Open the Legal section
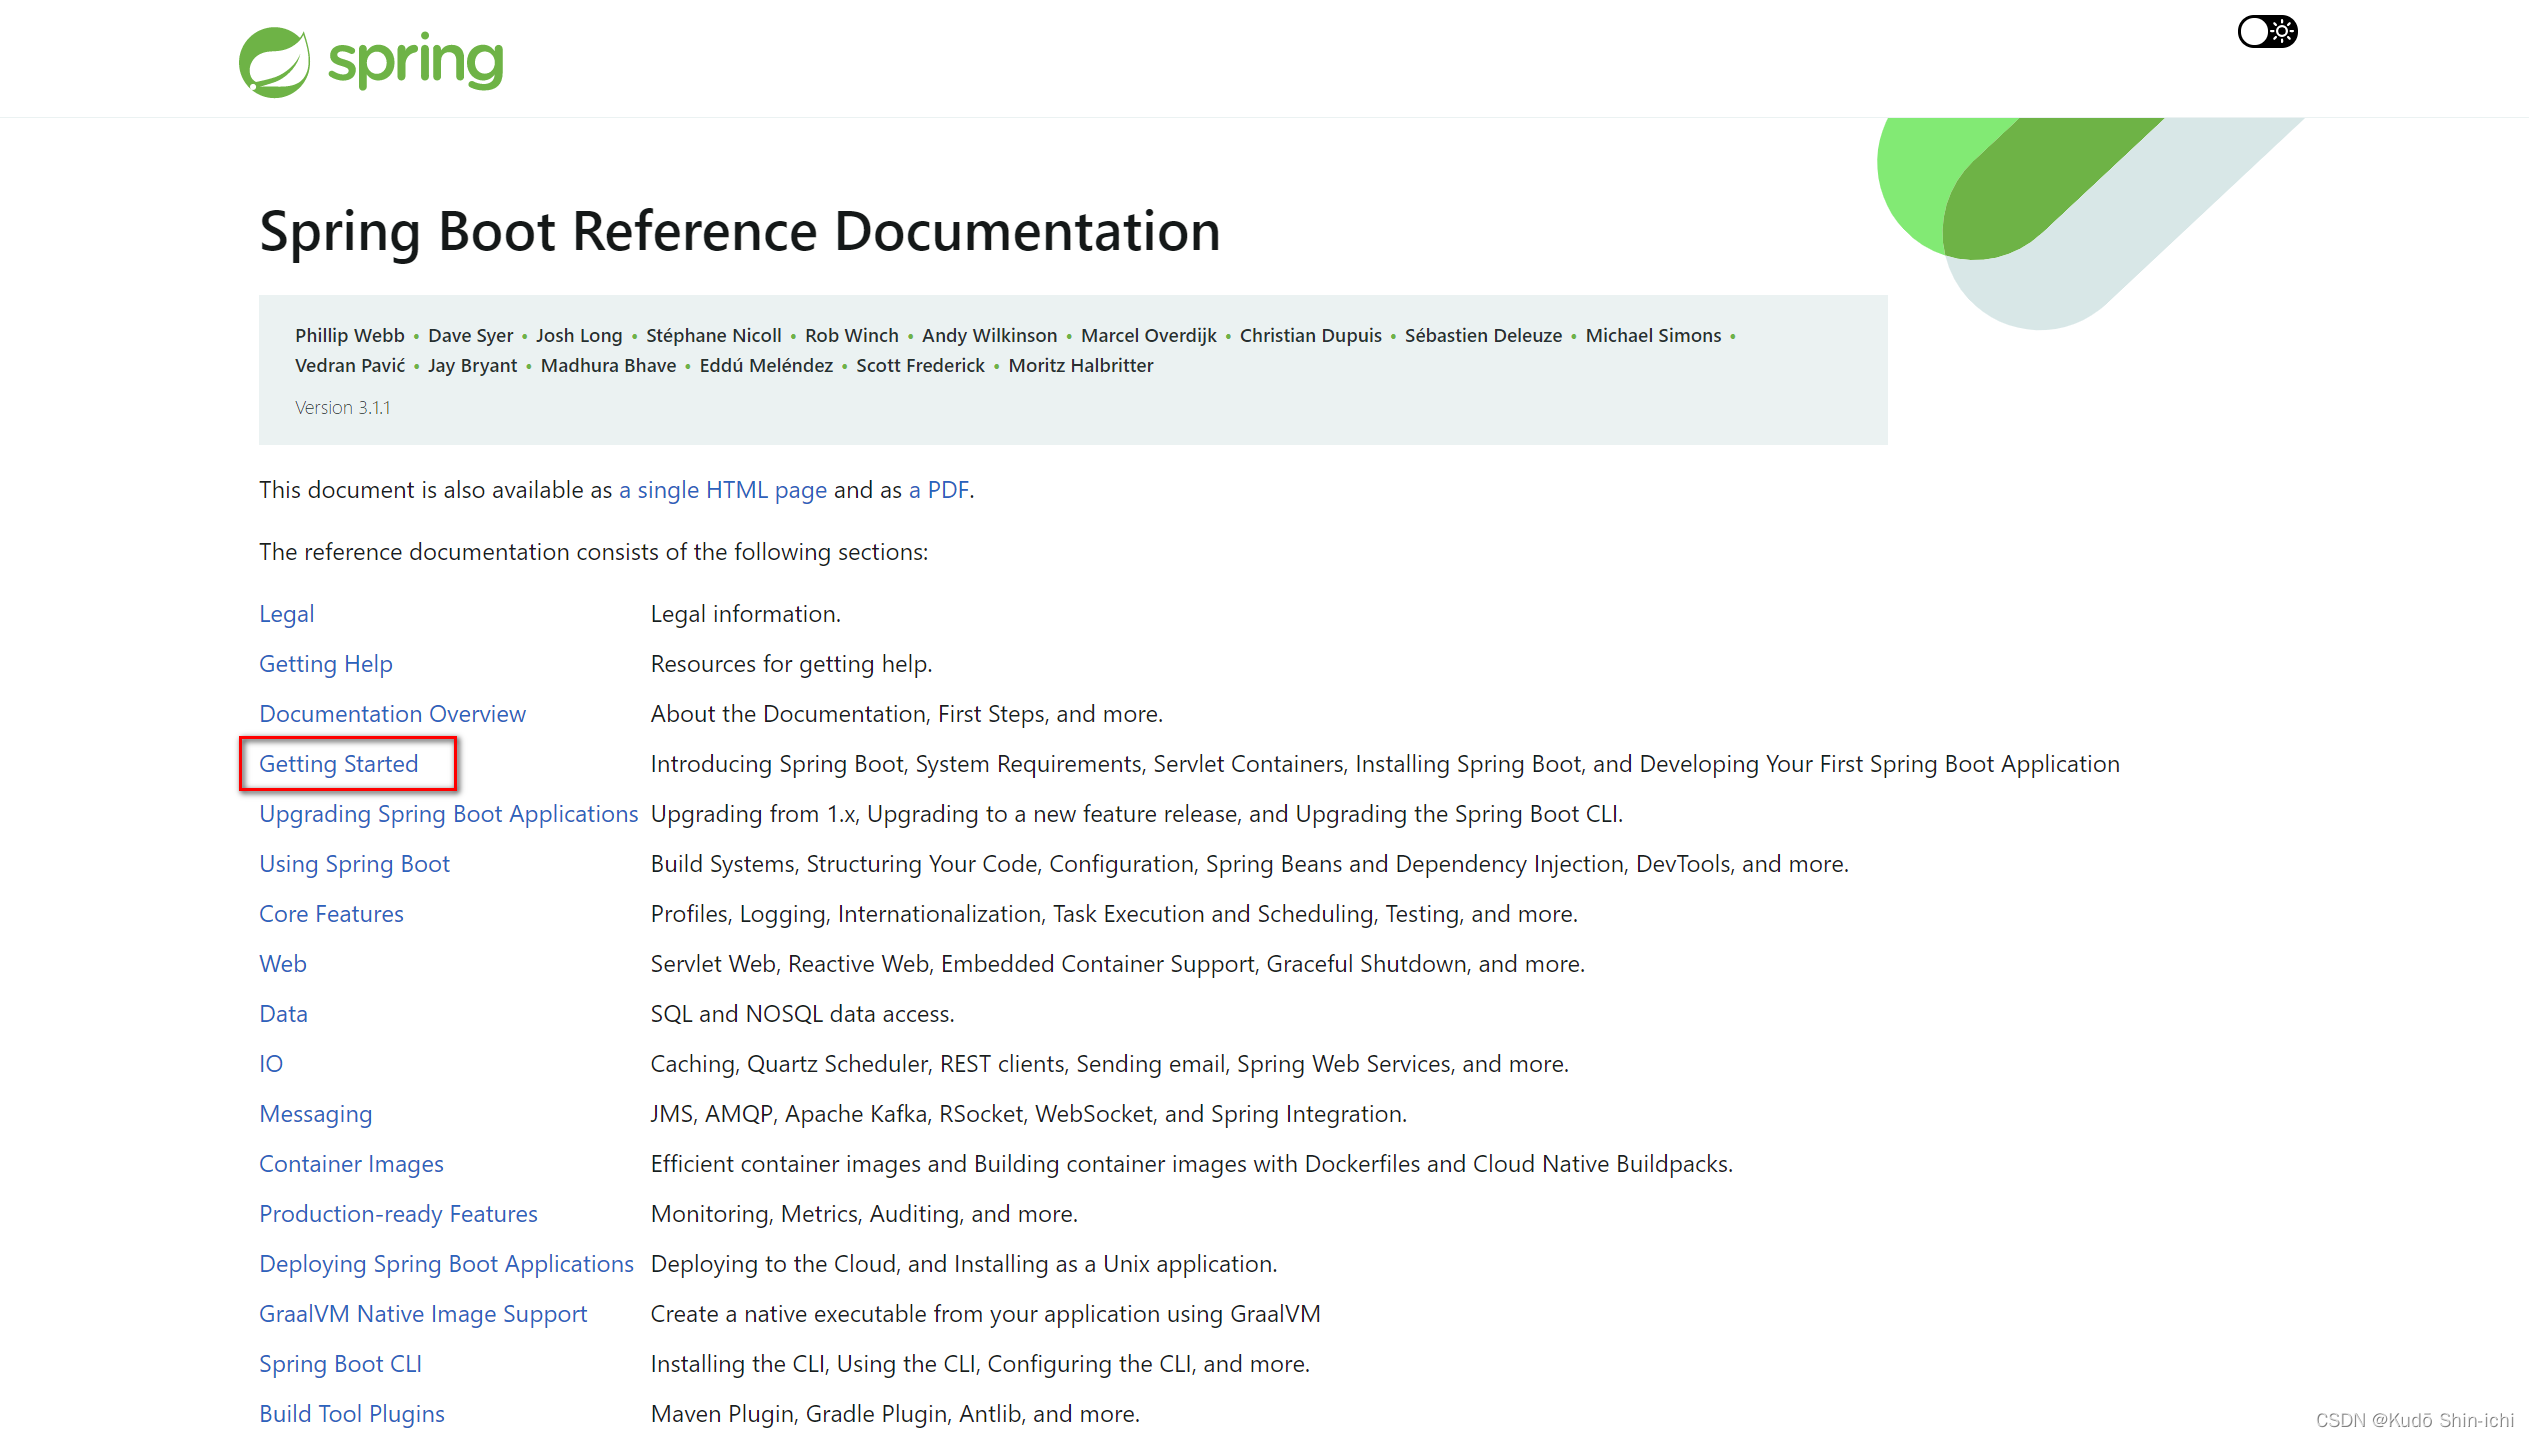The width and height of the screenshot is (2529, 1437). click(287, 614)
